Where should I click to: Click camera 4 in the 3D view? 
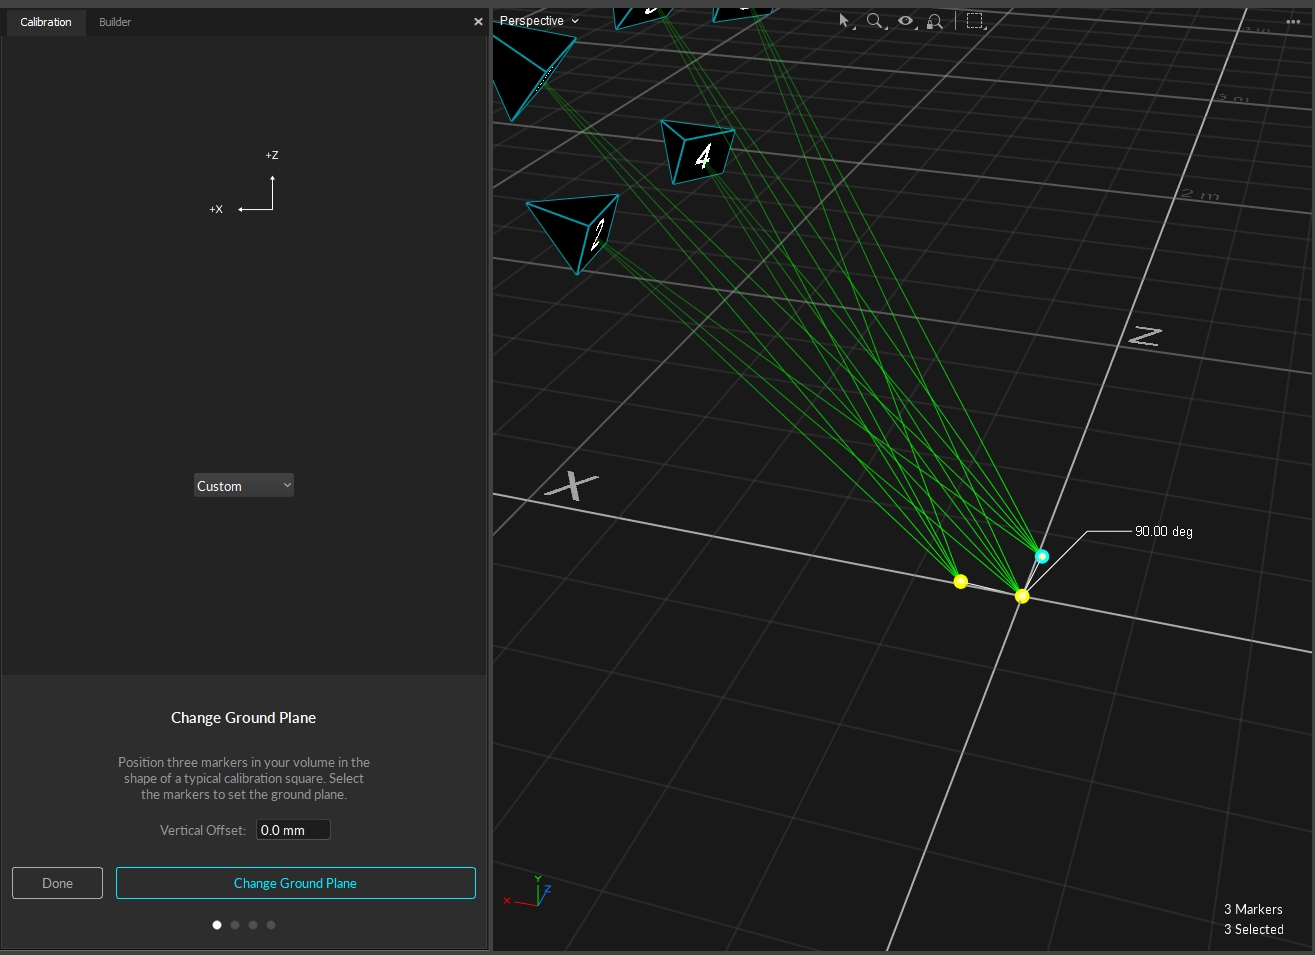pos(698,154)
